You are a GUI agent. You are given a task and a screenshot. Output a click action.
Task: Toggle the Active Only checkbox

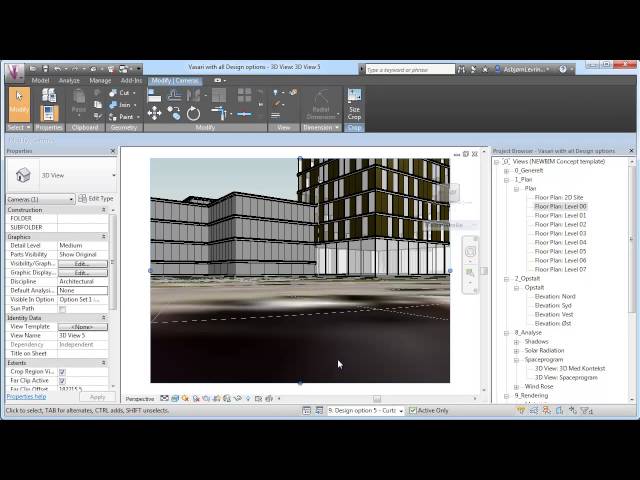pyautogui.click(x=414, y=410)
